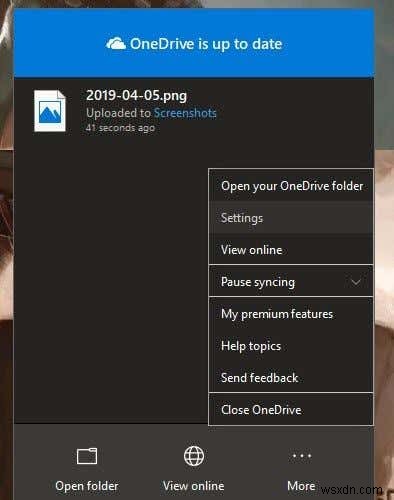
Task: Click the globe View online icon
Action: [194, 456]
